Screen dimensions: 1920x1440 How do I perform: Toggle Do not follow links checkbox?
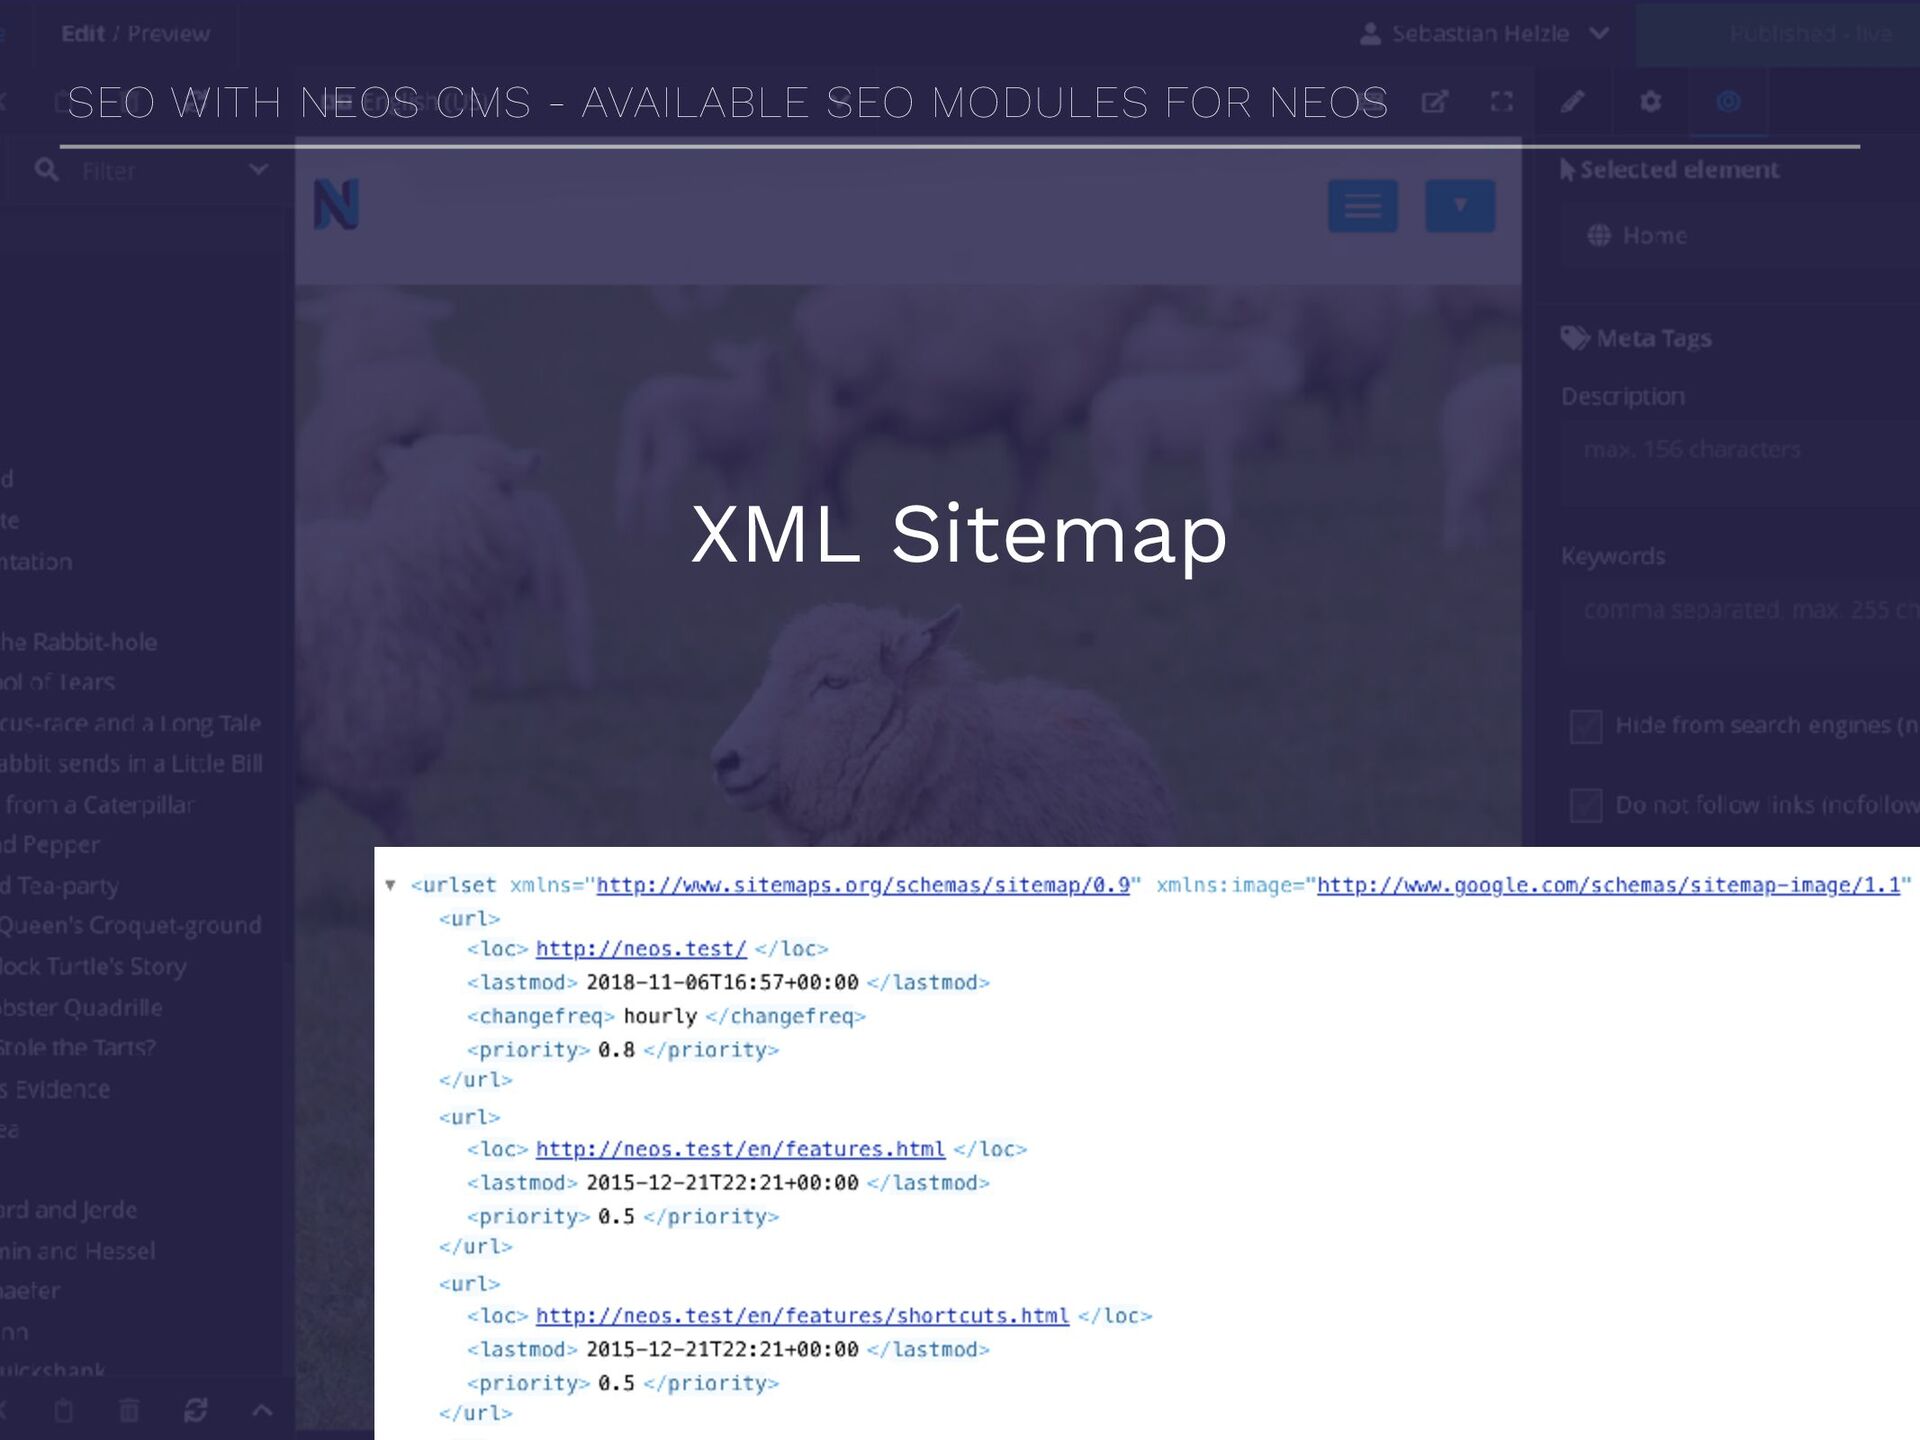pos(1586,805)
